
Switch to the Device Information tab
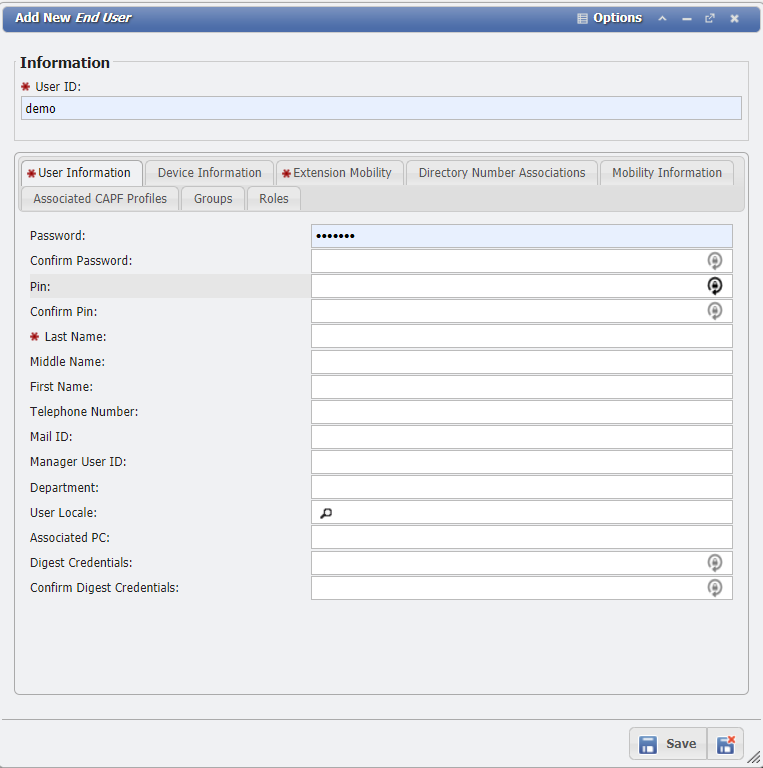click(x=209, y=173)
